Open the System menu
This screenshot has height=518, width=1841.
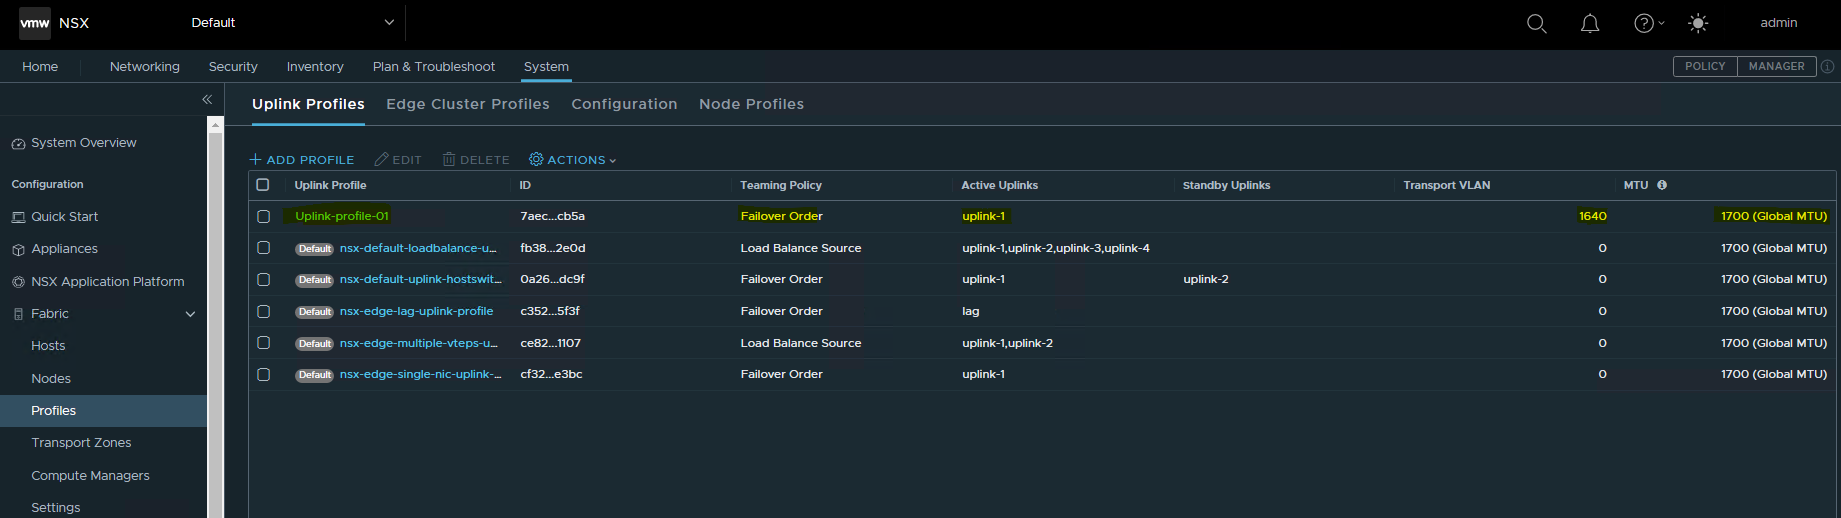click(x=546, y=67)
